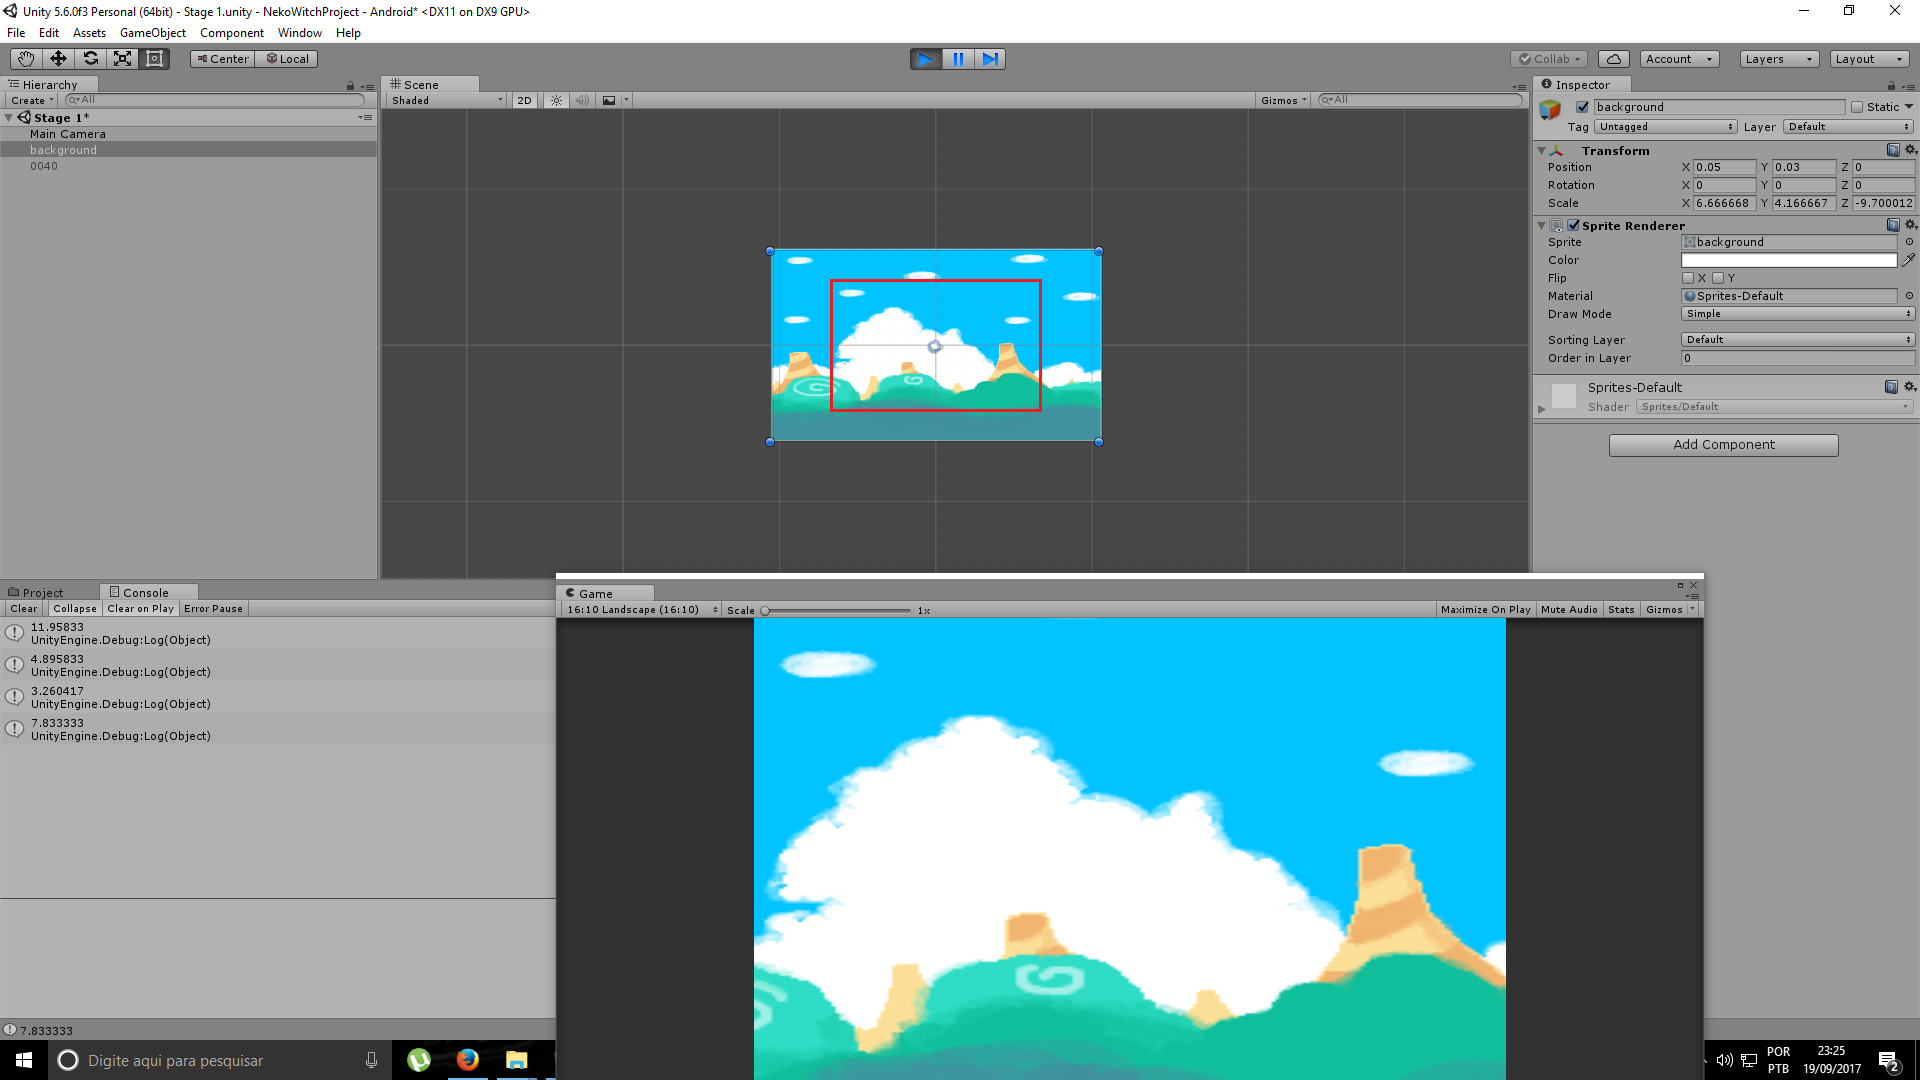Click the Step frame button

pos(990,59)
